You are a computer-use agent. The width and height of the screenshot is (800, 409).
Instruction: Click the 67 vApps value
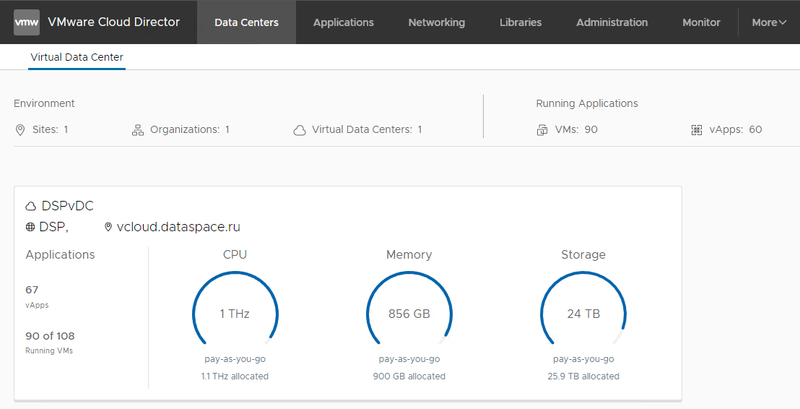(x=32, y=290)
